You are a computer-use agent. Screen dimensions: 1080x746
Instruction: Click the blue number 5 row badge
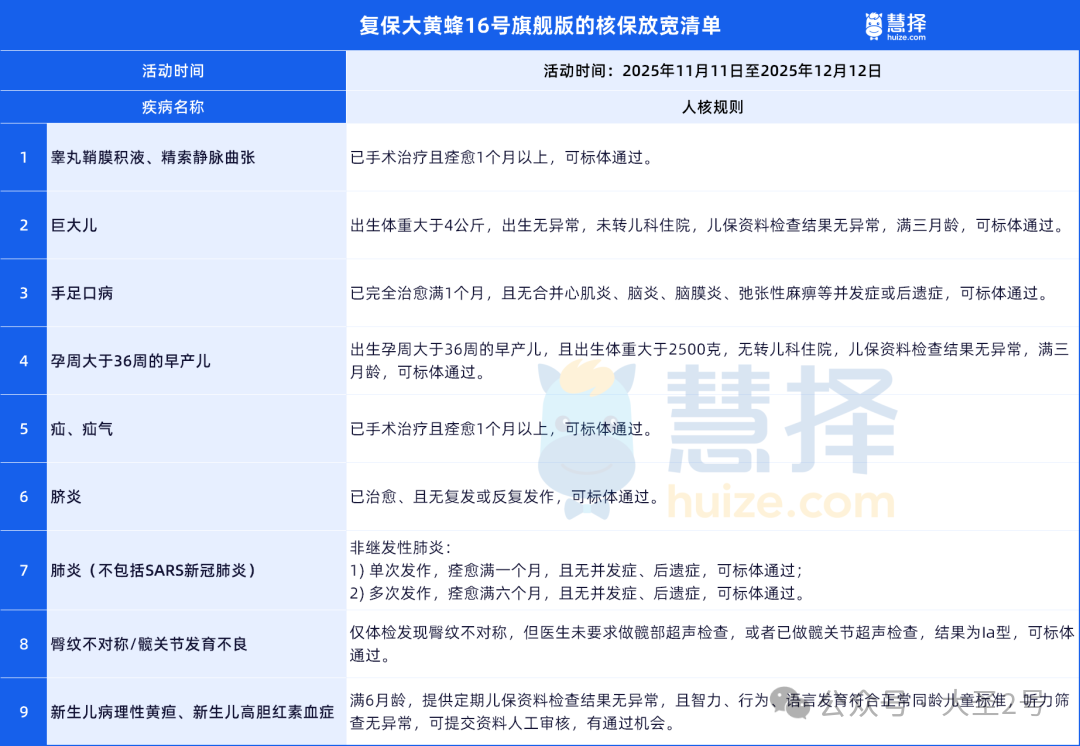23,428
